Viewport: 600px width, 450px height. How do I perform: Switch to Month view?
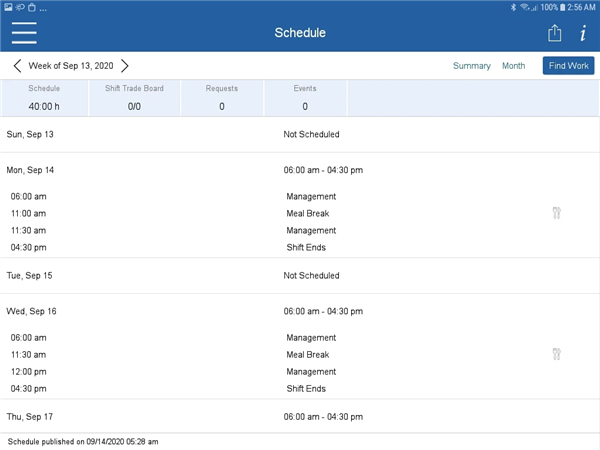[513, 66]
